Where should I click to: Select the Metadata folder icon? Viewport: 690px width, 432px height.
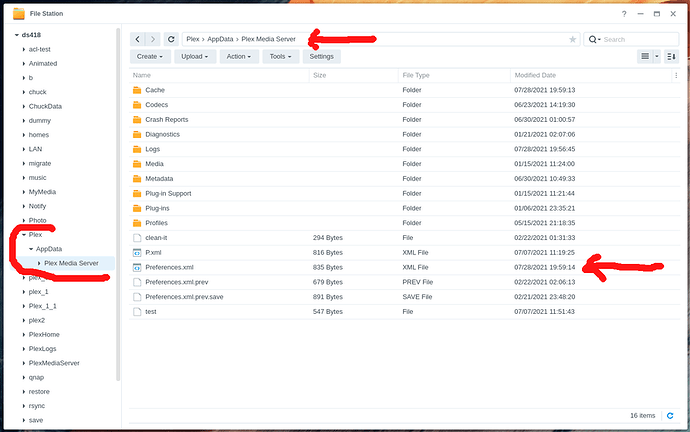click(137, 179)
